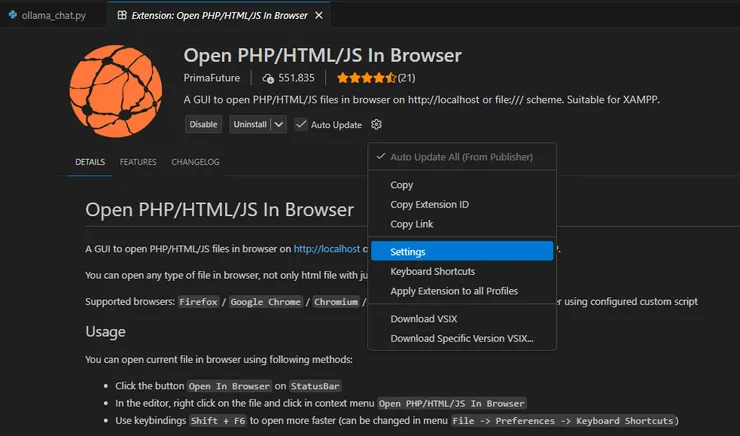Choose Copy from the context menu
740x436 pixels.
click(462, 185)
